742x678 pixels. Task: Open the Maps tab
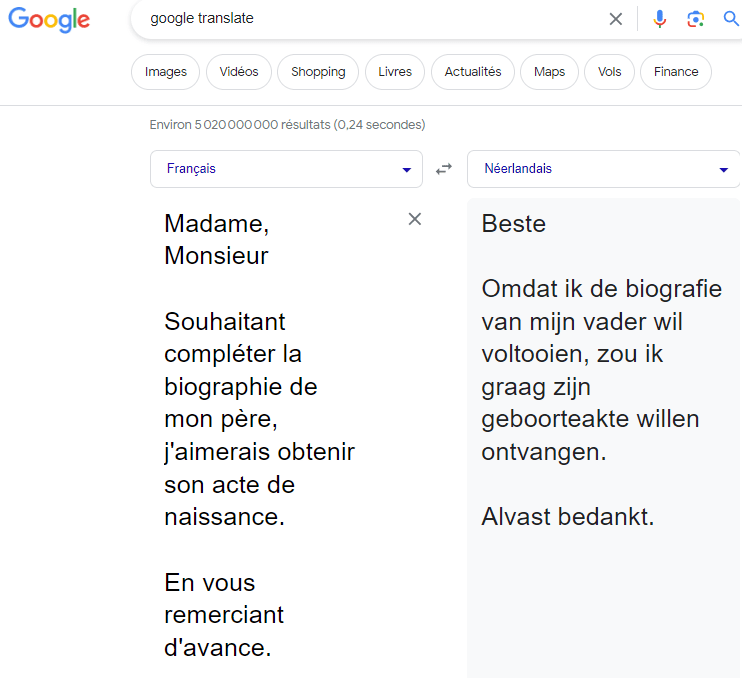point(549,72)
